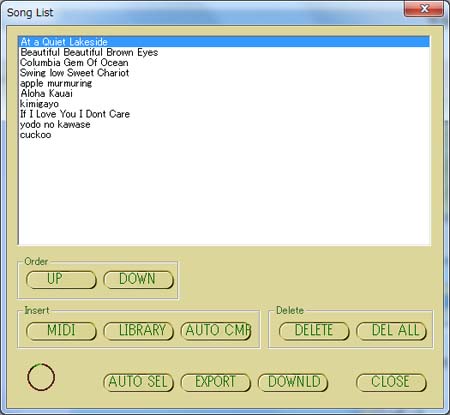Viewport: 450px width, 415px height.
Task: Select the apple murmuring entry
Action: point(224,83)
